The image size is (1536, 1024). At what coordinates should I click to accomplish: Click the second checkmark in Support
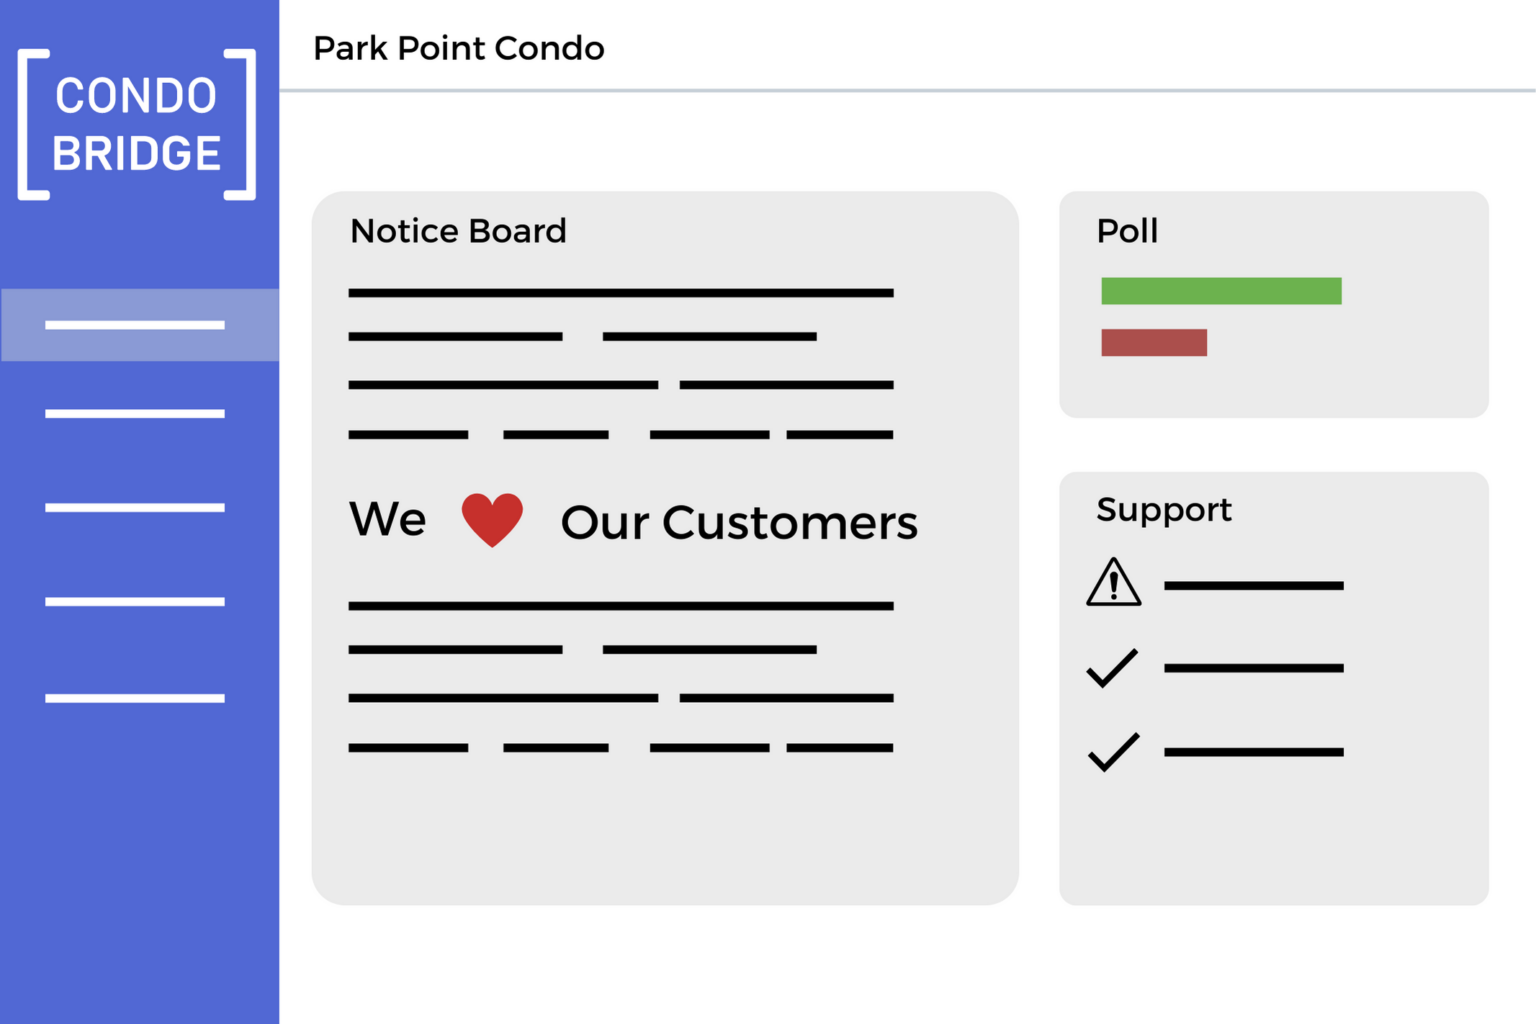[x=1113, y=752]
